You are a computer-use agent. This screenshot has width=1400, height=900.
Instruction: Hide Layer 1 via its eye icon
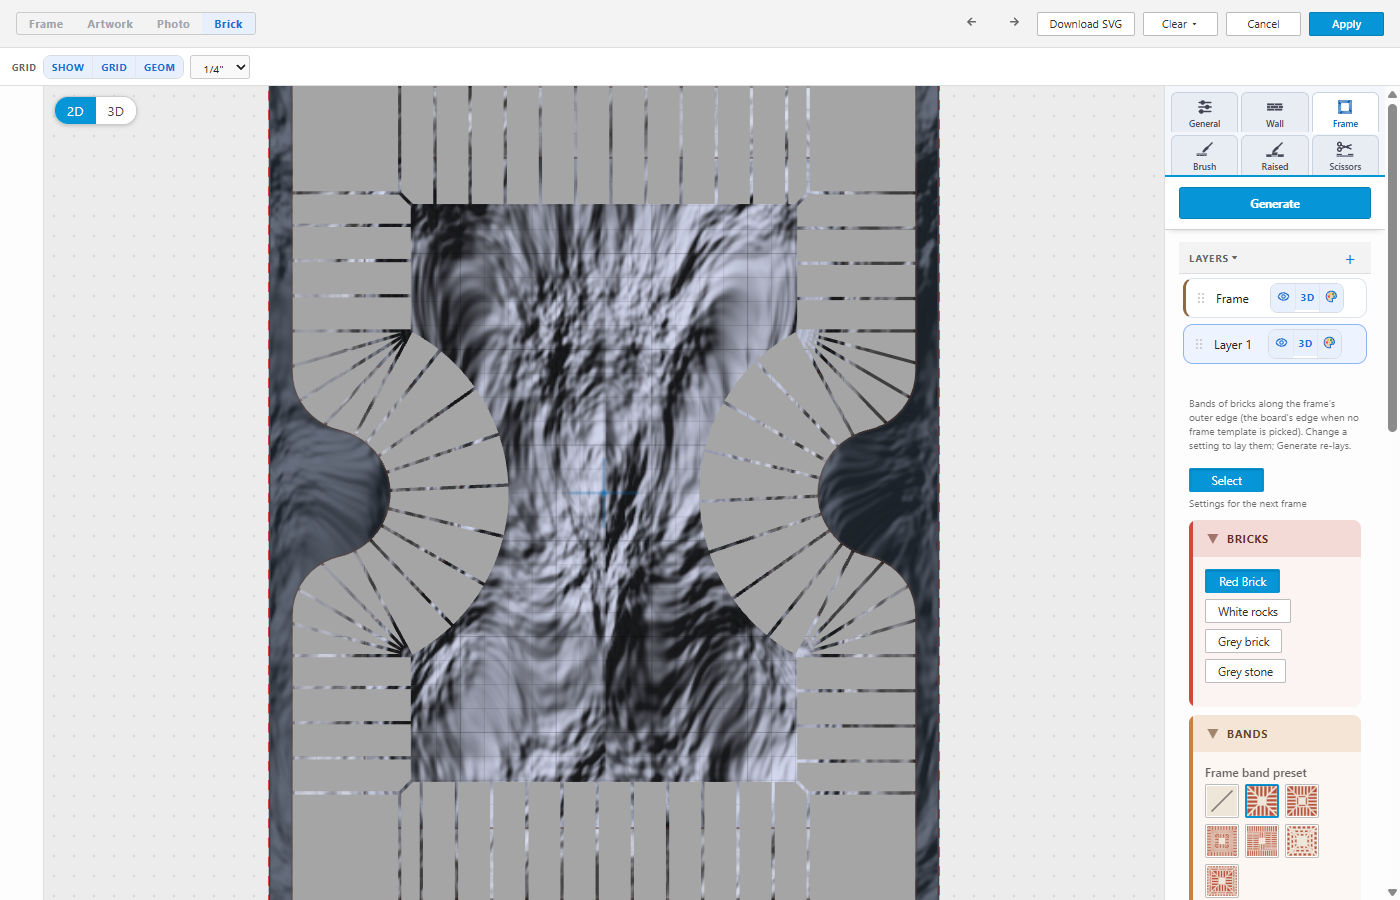point(1281,343)
